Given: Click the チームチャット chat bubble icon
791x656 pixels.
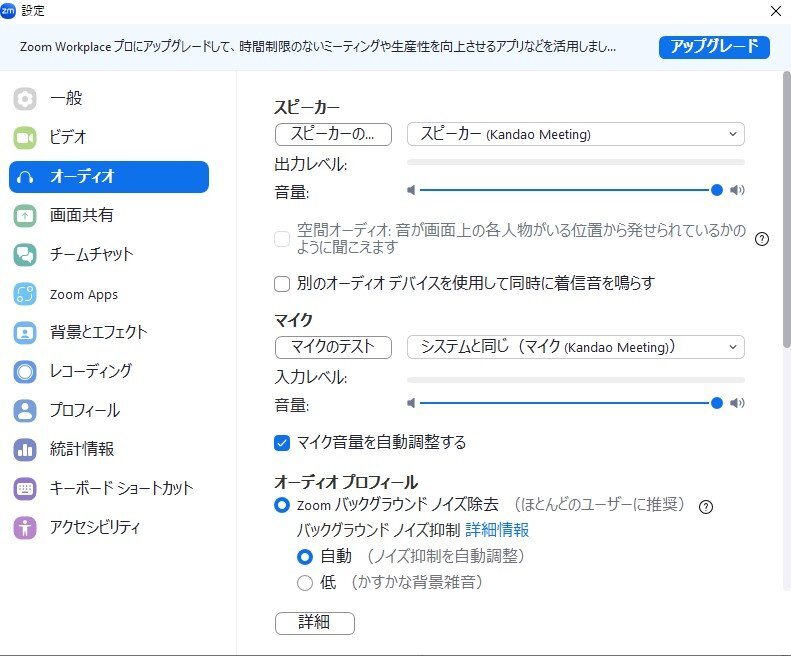Looking at the screenshot, I should (25, 255).
